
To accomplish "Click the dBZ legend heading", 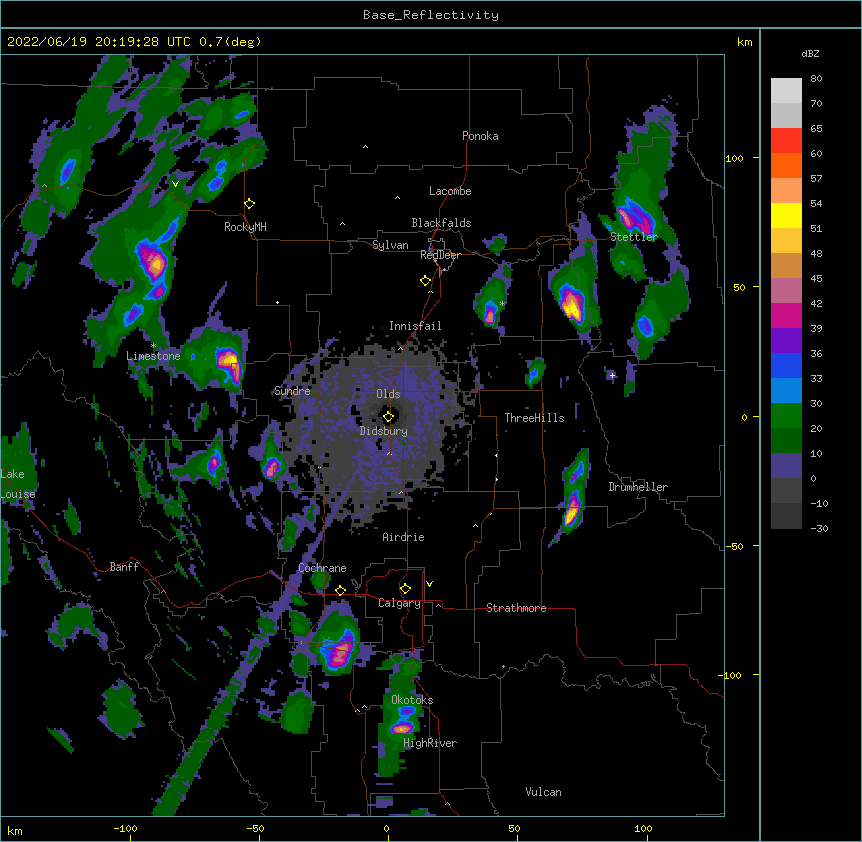I will [x=810, y=54].
